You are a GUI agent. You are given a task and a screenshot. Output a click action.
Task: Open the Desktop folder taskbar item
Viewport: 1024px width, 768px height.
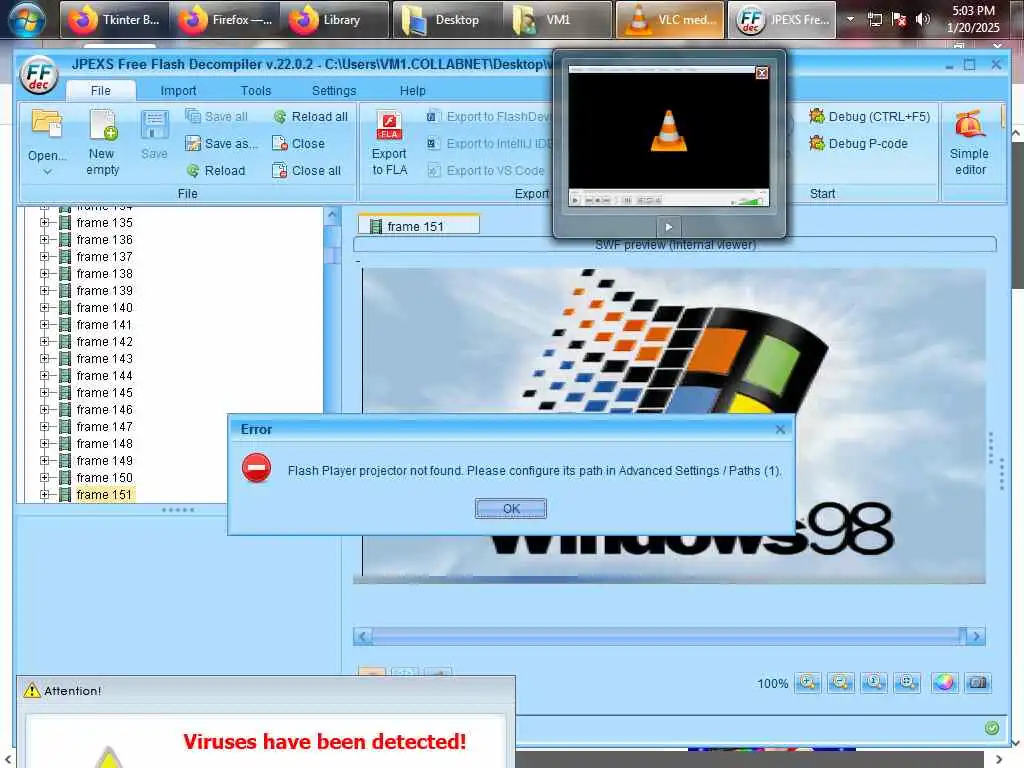pos(447,20)
